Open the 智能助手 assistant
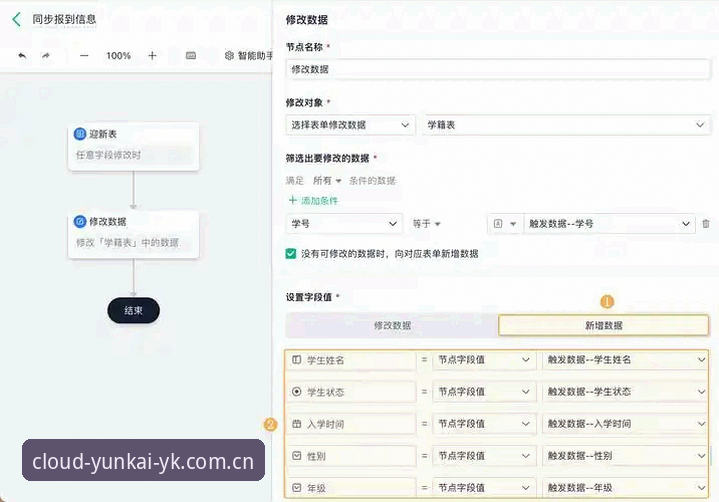Viewport: 719px width, 502px height. click(x=249, y=56)
